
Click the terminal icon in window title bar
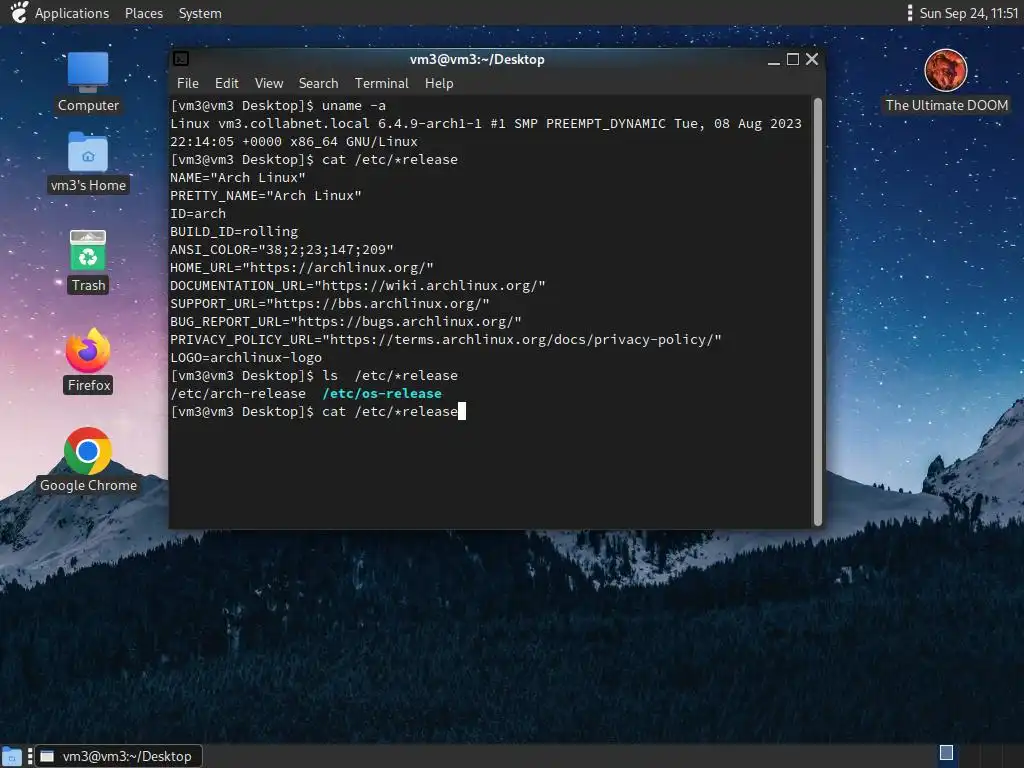pos(181,59)
